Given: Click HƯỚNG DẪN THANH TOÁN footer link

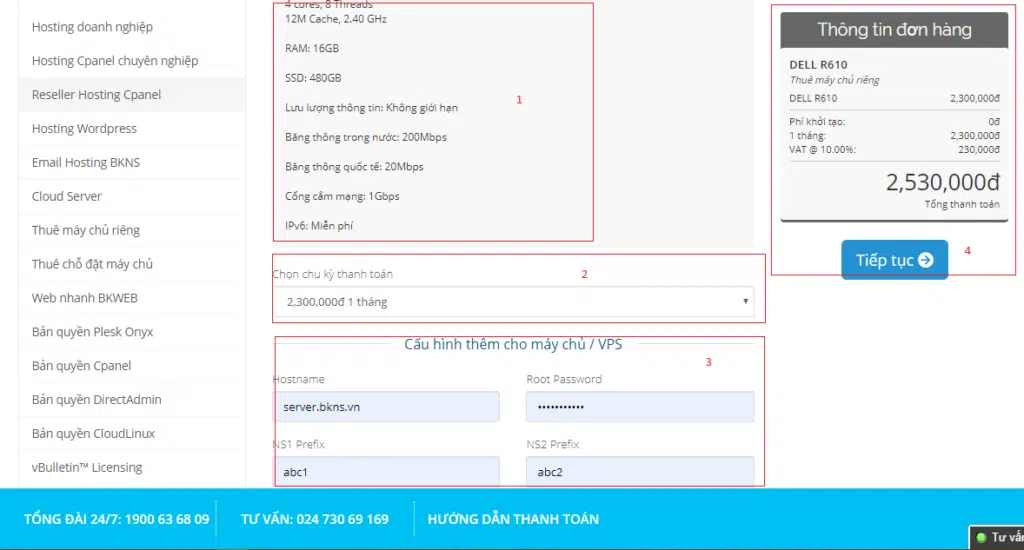Looking at the screenshot, I should pyautogui.click(x=513, y=519).
